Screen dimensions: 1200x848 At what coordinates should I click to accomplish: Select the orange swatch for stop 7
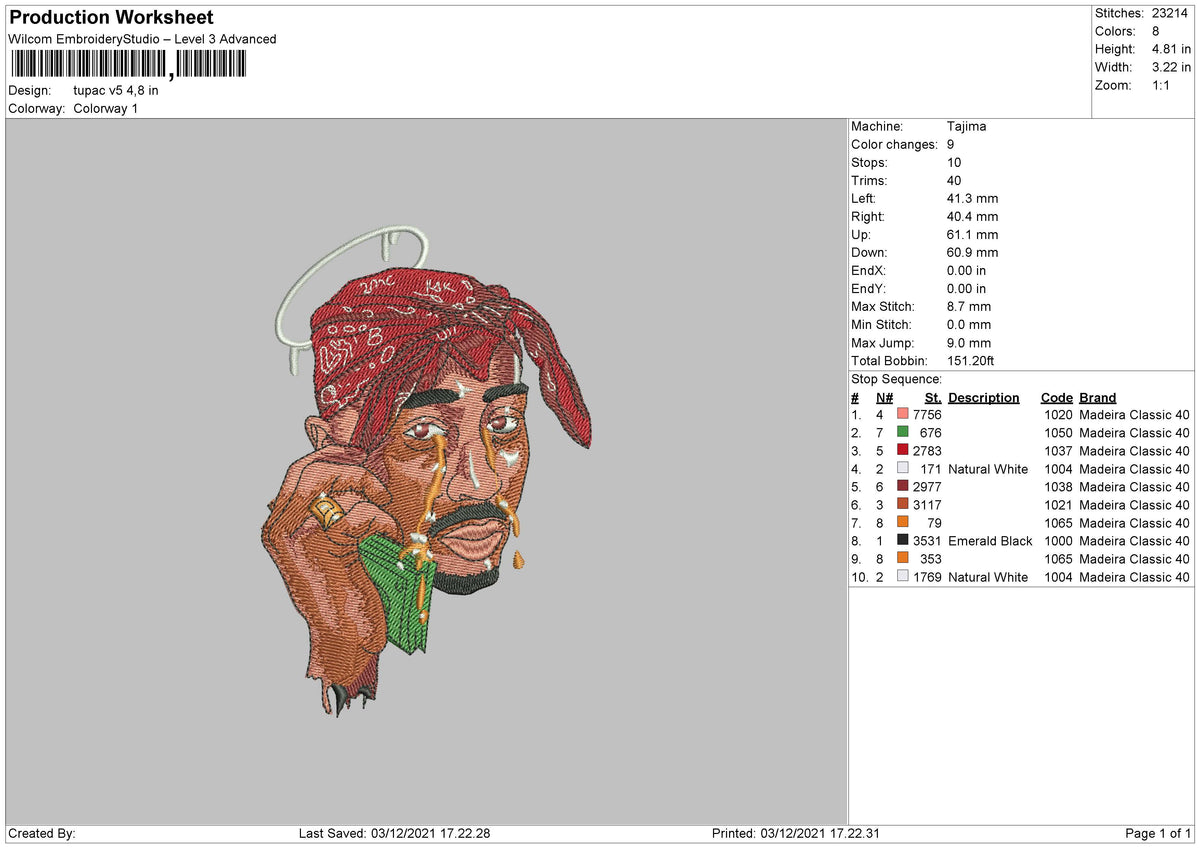click(901, 523)
